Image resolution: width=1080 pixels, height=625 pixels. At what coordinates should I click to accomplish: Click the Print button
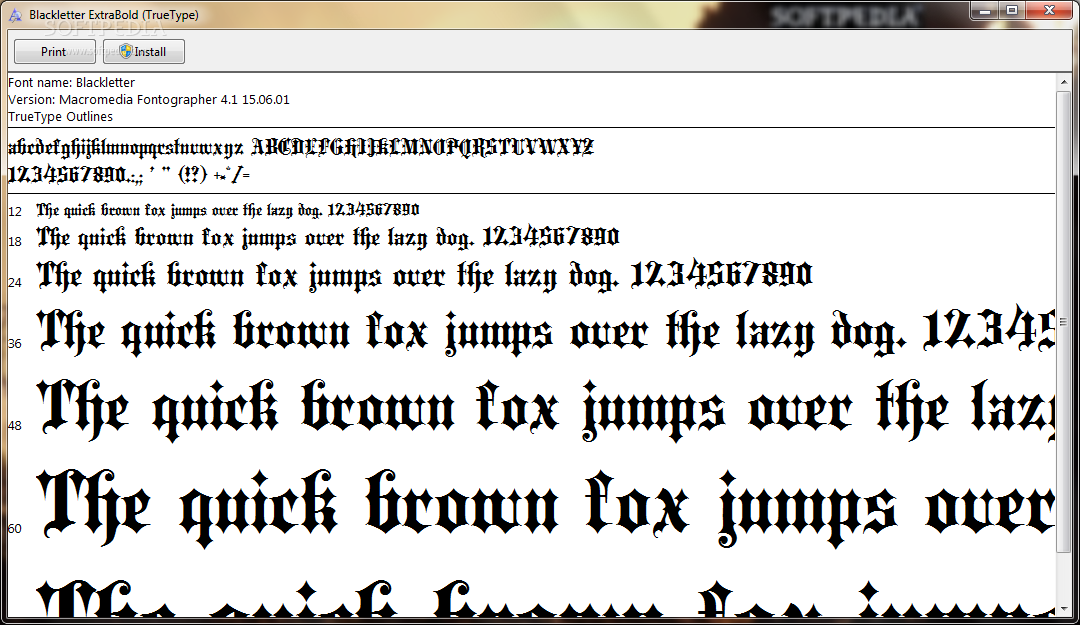click(x=54, y=52)
